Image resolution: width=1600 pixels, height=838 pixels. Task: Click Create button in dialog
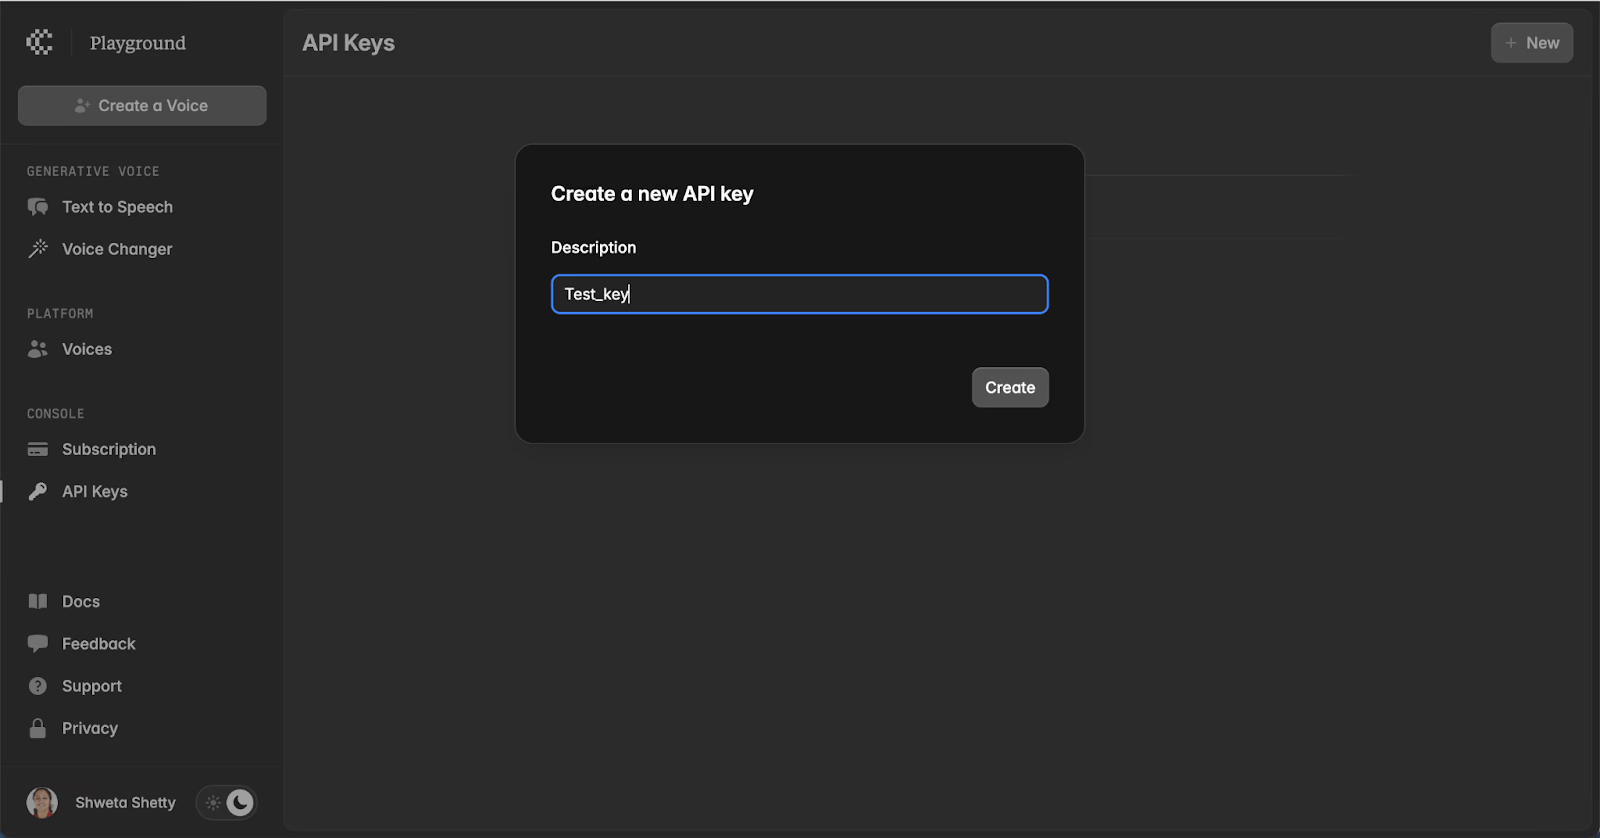click(1010, 387)
